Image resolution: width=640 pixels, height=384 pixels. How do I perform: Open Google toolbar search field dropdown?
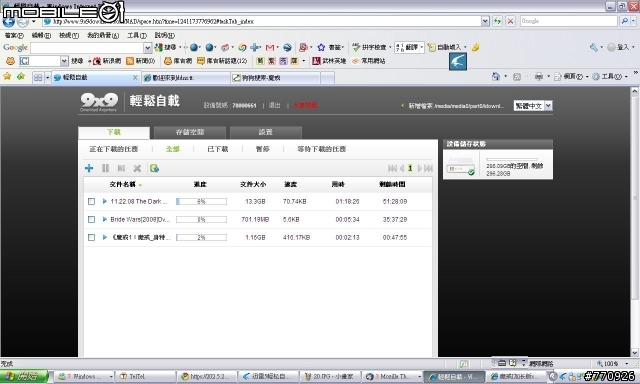coord(148,48)
